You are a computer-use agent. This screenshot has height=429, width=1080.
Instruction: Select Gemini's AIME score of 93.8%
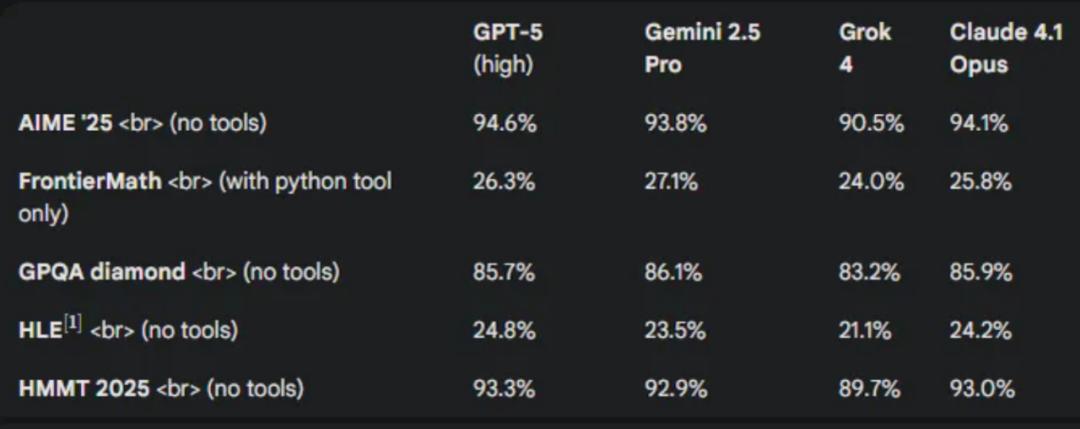[676, 123]
